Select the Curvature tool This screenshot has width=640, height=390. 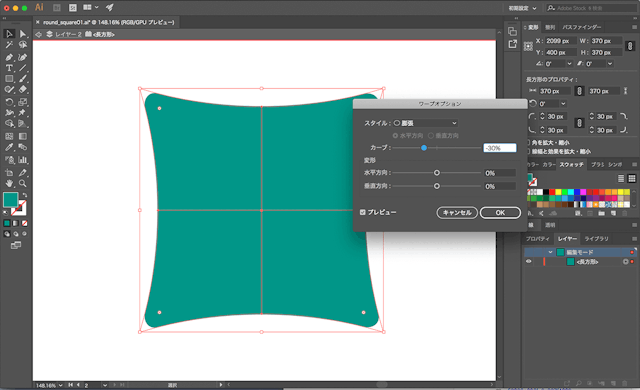click(23, 57)
